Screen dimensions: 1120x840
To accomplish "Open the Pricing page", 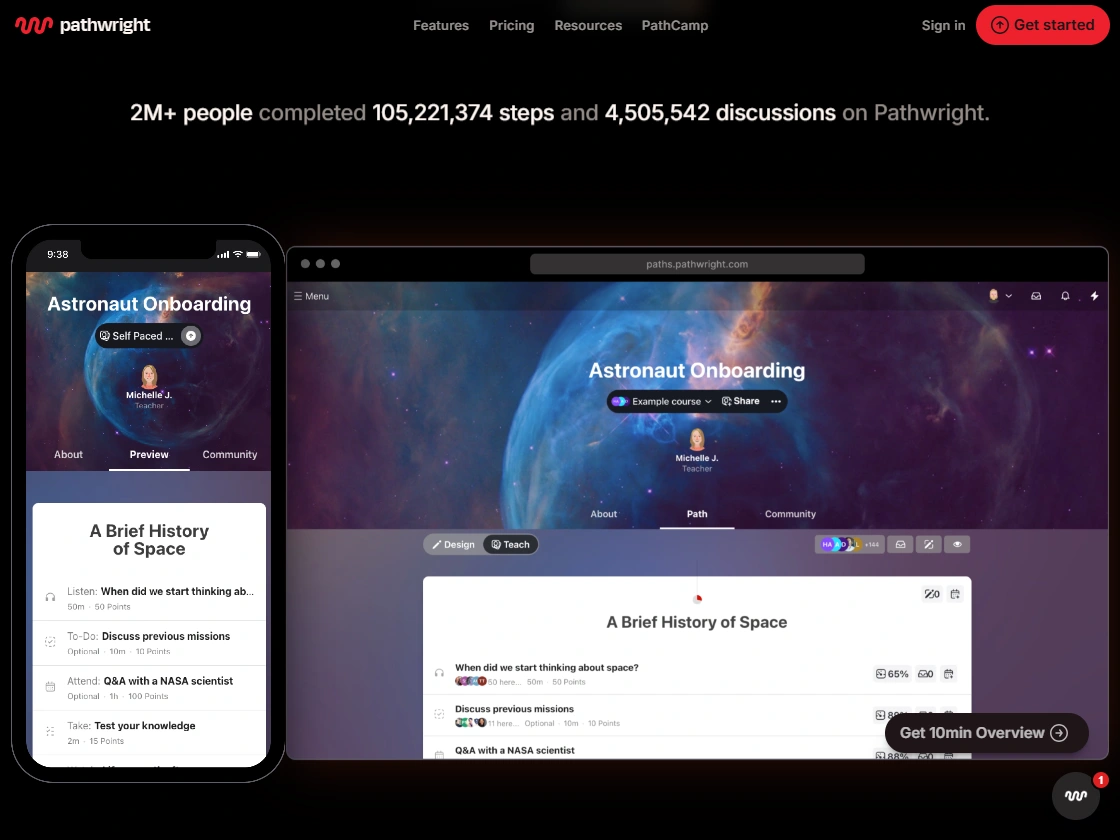I will pos(511,25).
